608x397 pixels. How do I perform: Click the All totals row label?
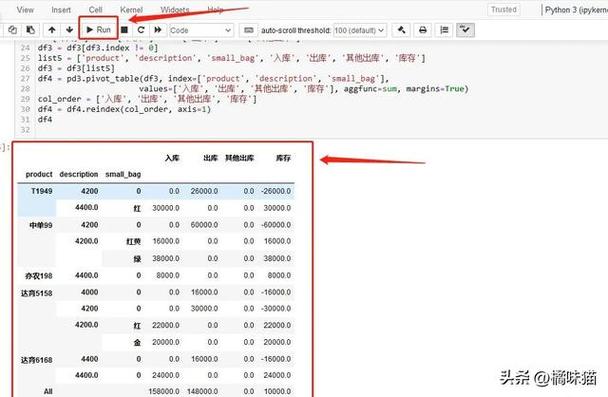48,392
